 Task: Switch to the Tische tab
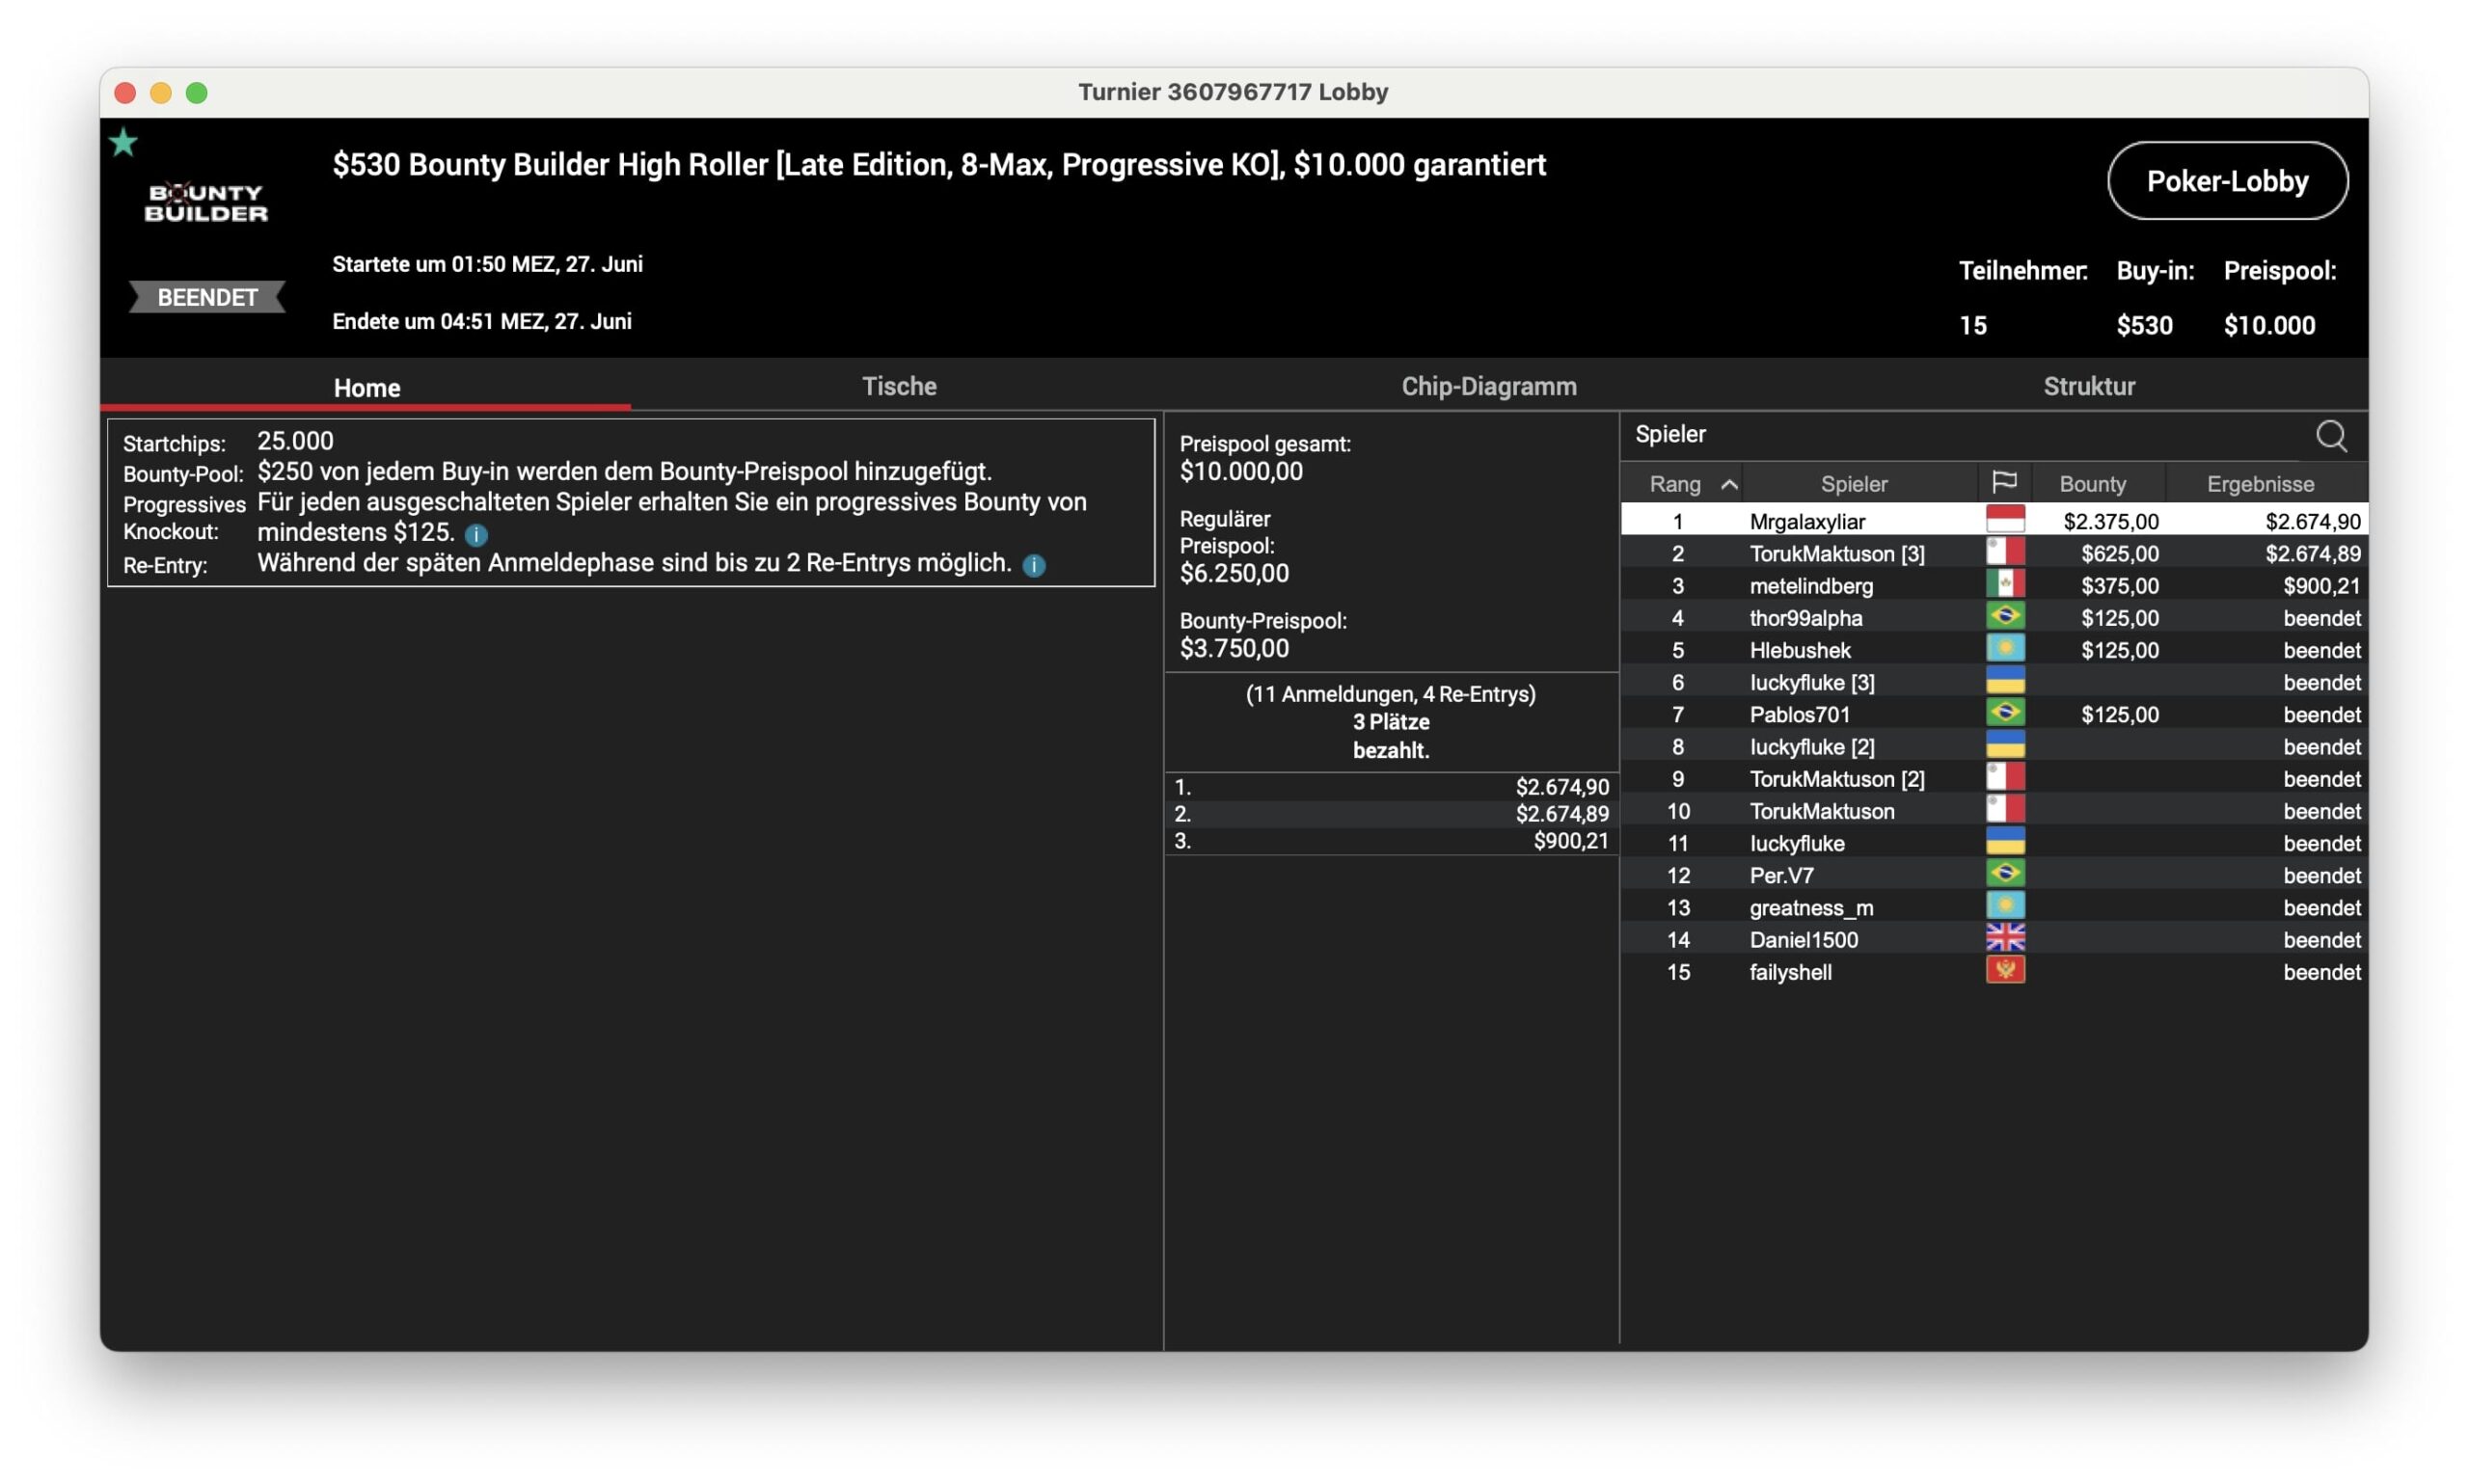tap(898, 386)
